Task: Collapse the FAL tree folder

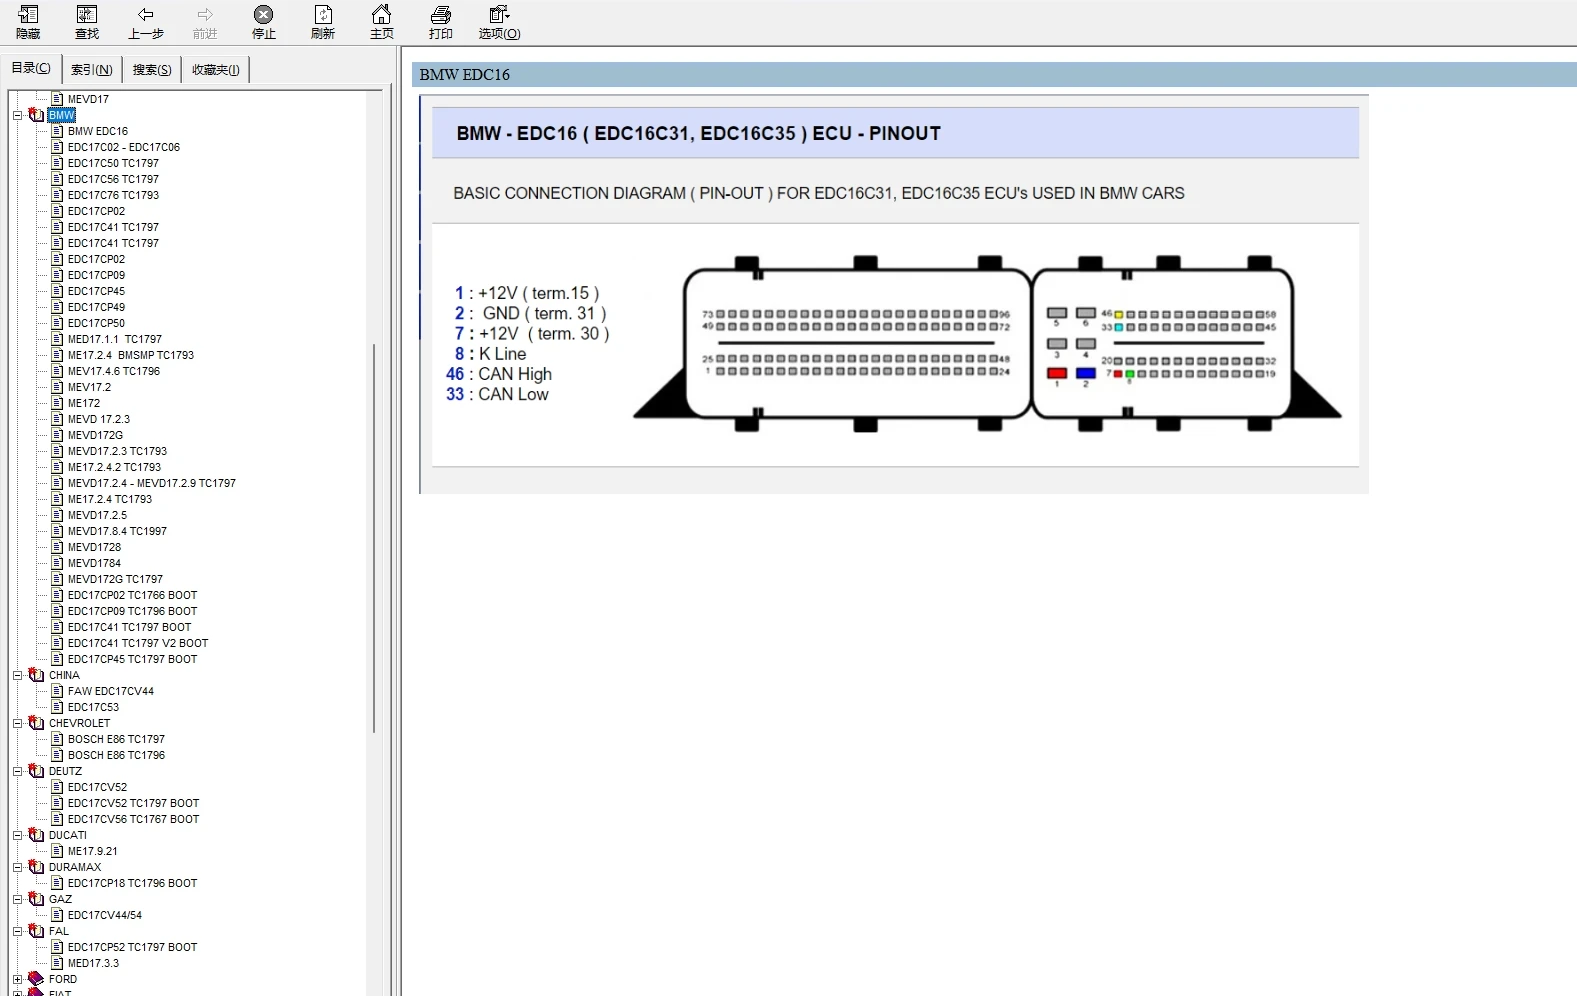Action: (x=17, y=931)
